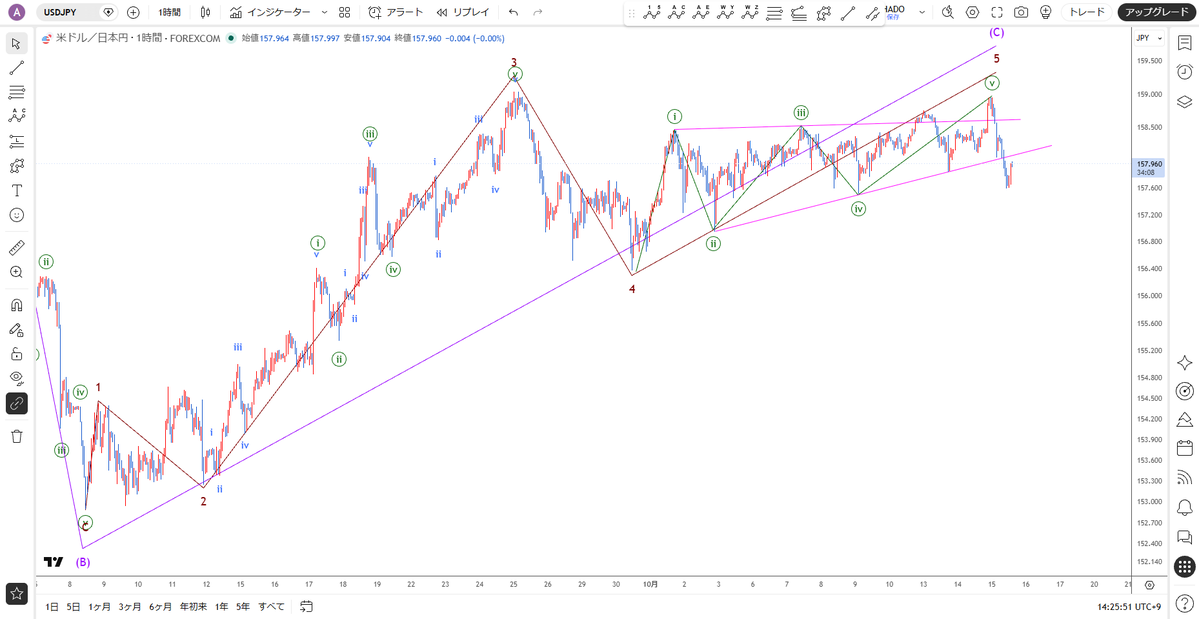
Task: Select the 年初来 date range
Action: tap(193, 607)
